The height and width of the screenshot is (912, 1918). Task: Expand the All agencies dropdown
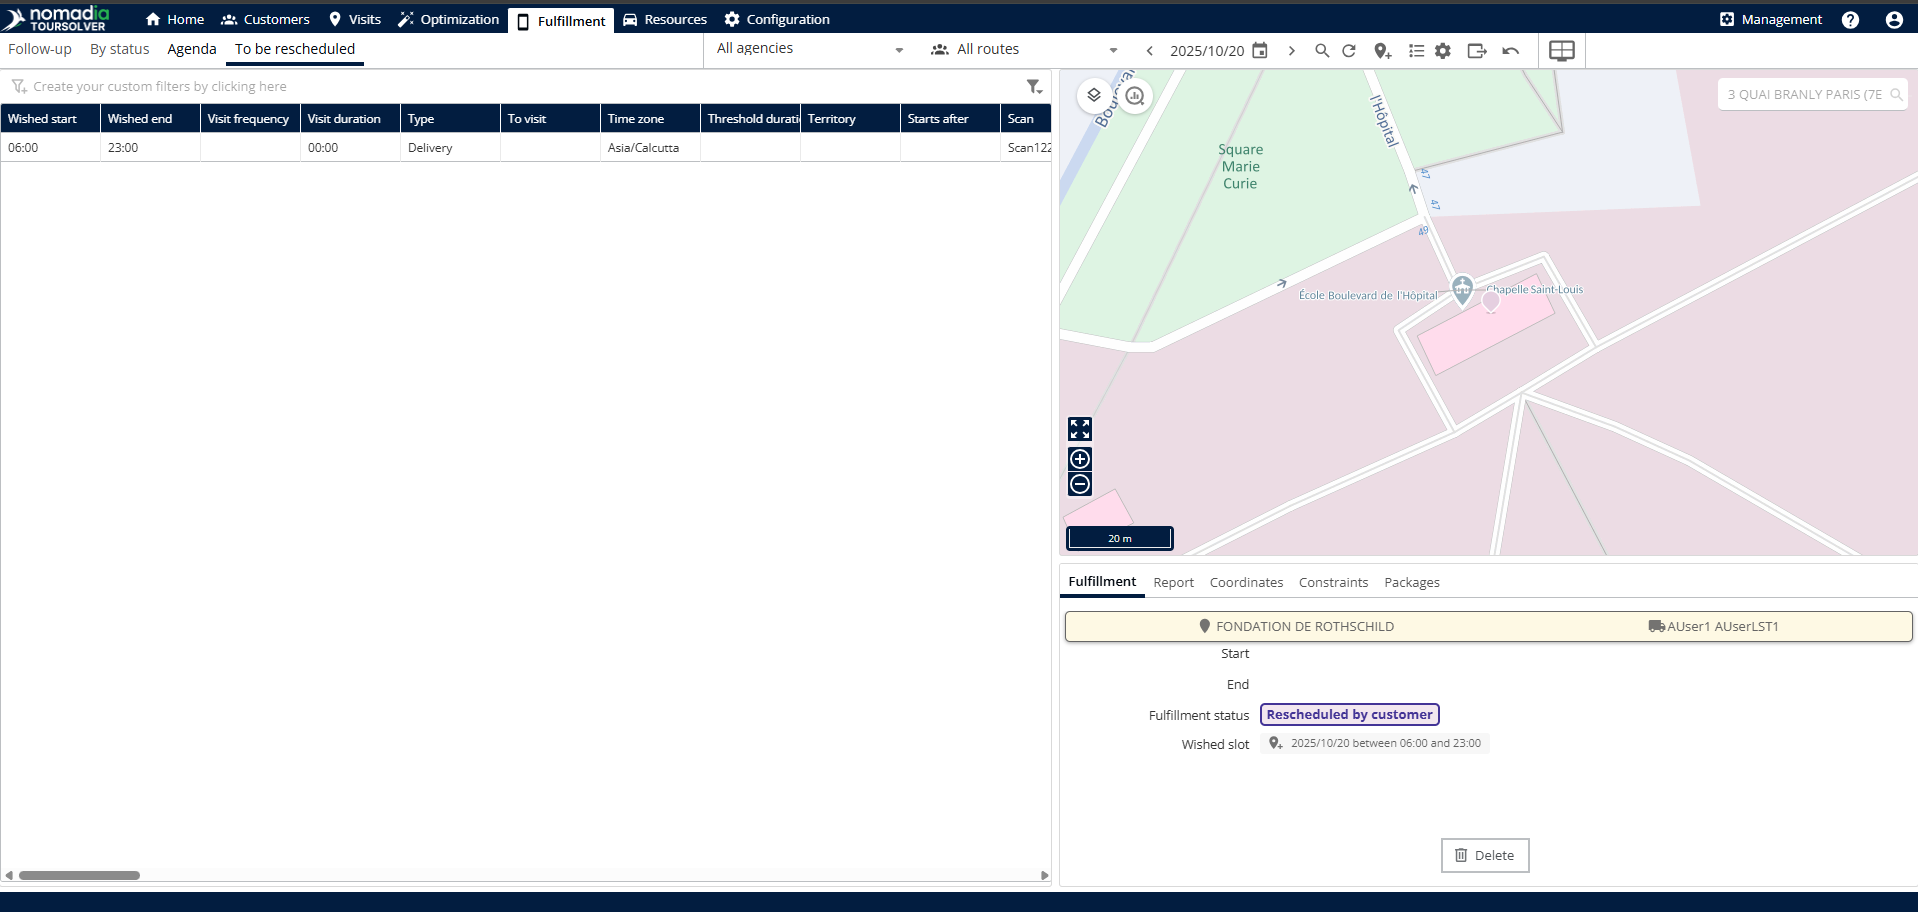(810, 49)
